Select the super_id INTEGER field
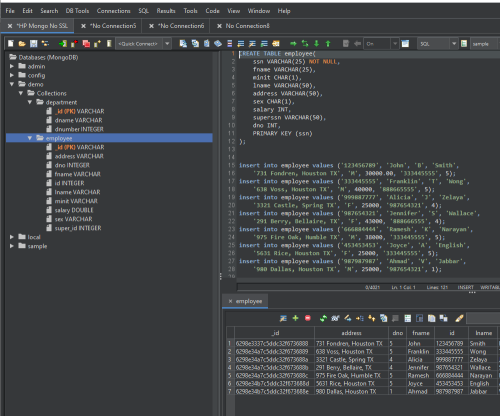 [x=78, y=228]
